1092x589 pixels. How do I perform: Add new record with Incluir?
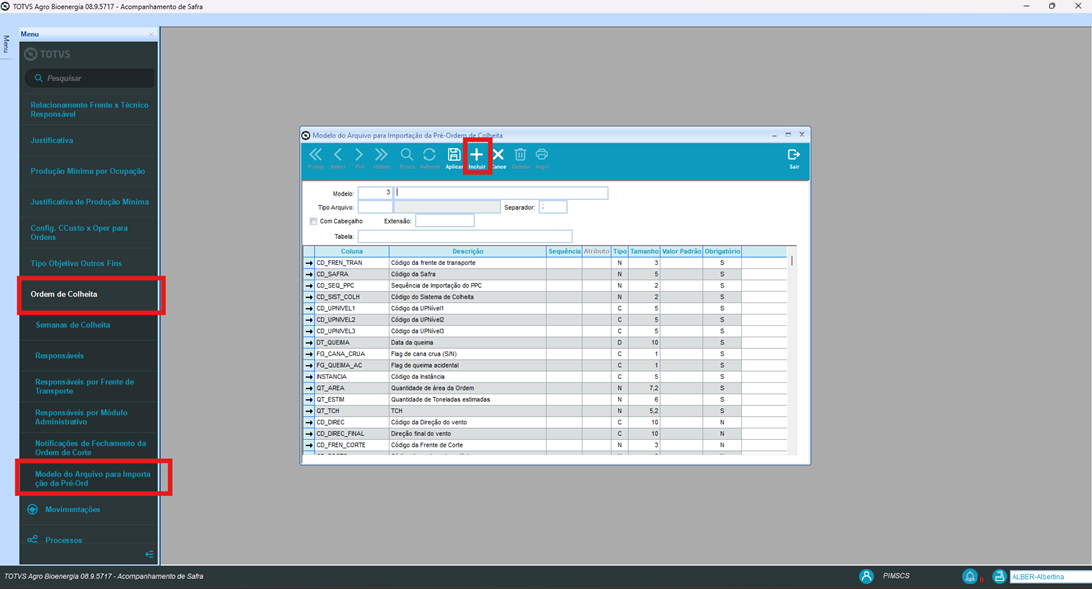point(477,158)
